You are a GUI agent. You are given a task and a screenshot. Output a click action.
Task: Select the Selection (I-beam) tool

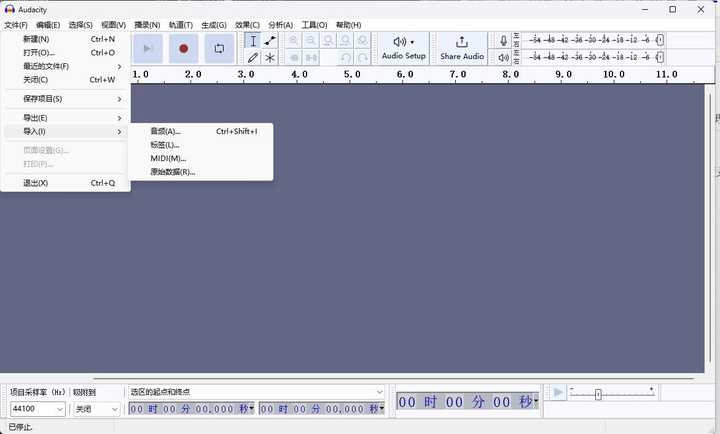[x=253, y=41]
